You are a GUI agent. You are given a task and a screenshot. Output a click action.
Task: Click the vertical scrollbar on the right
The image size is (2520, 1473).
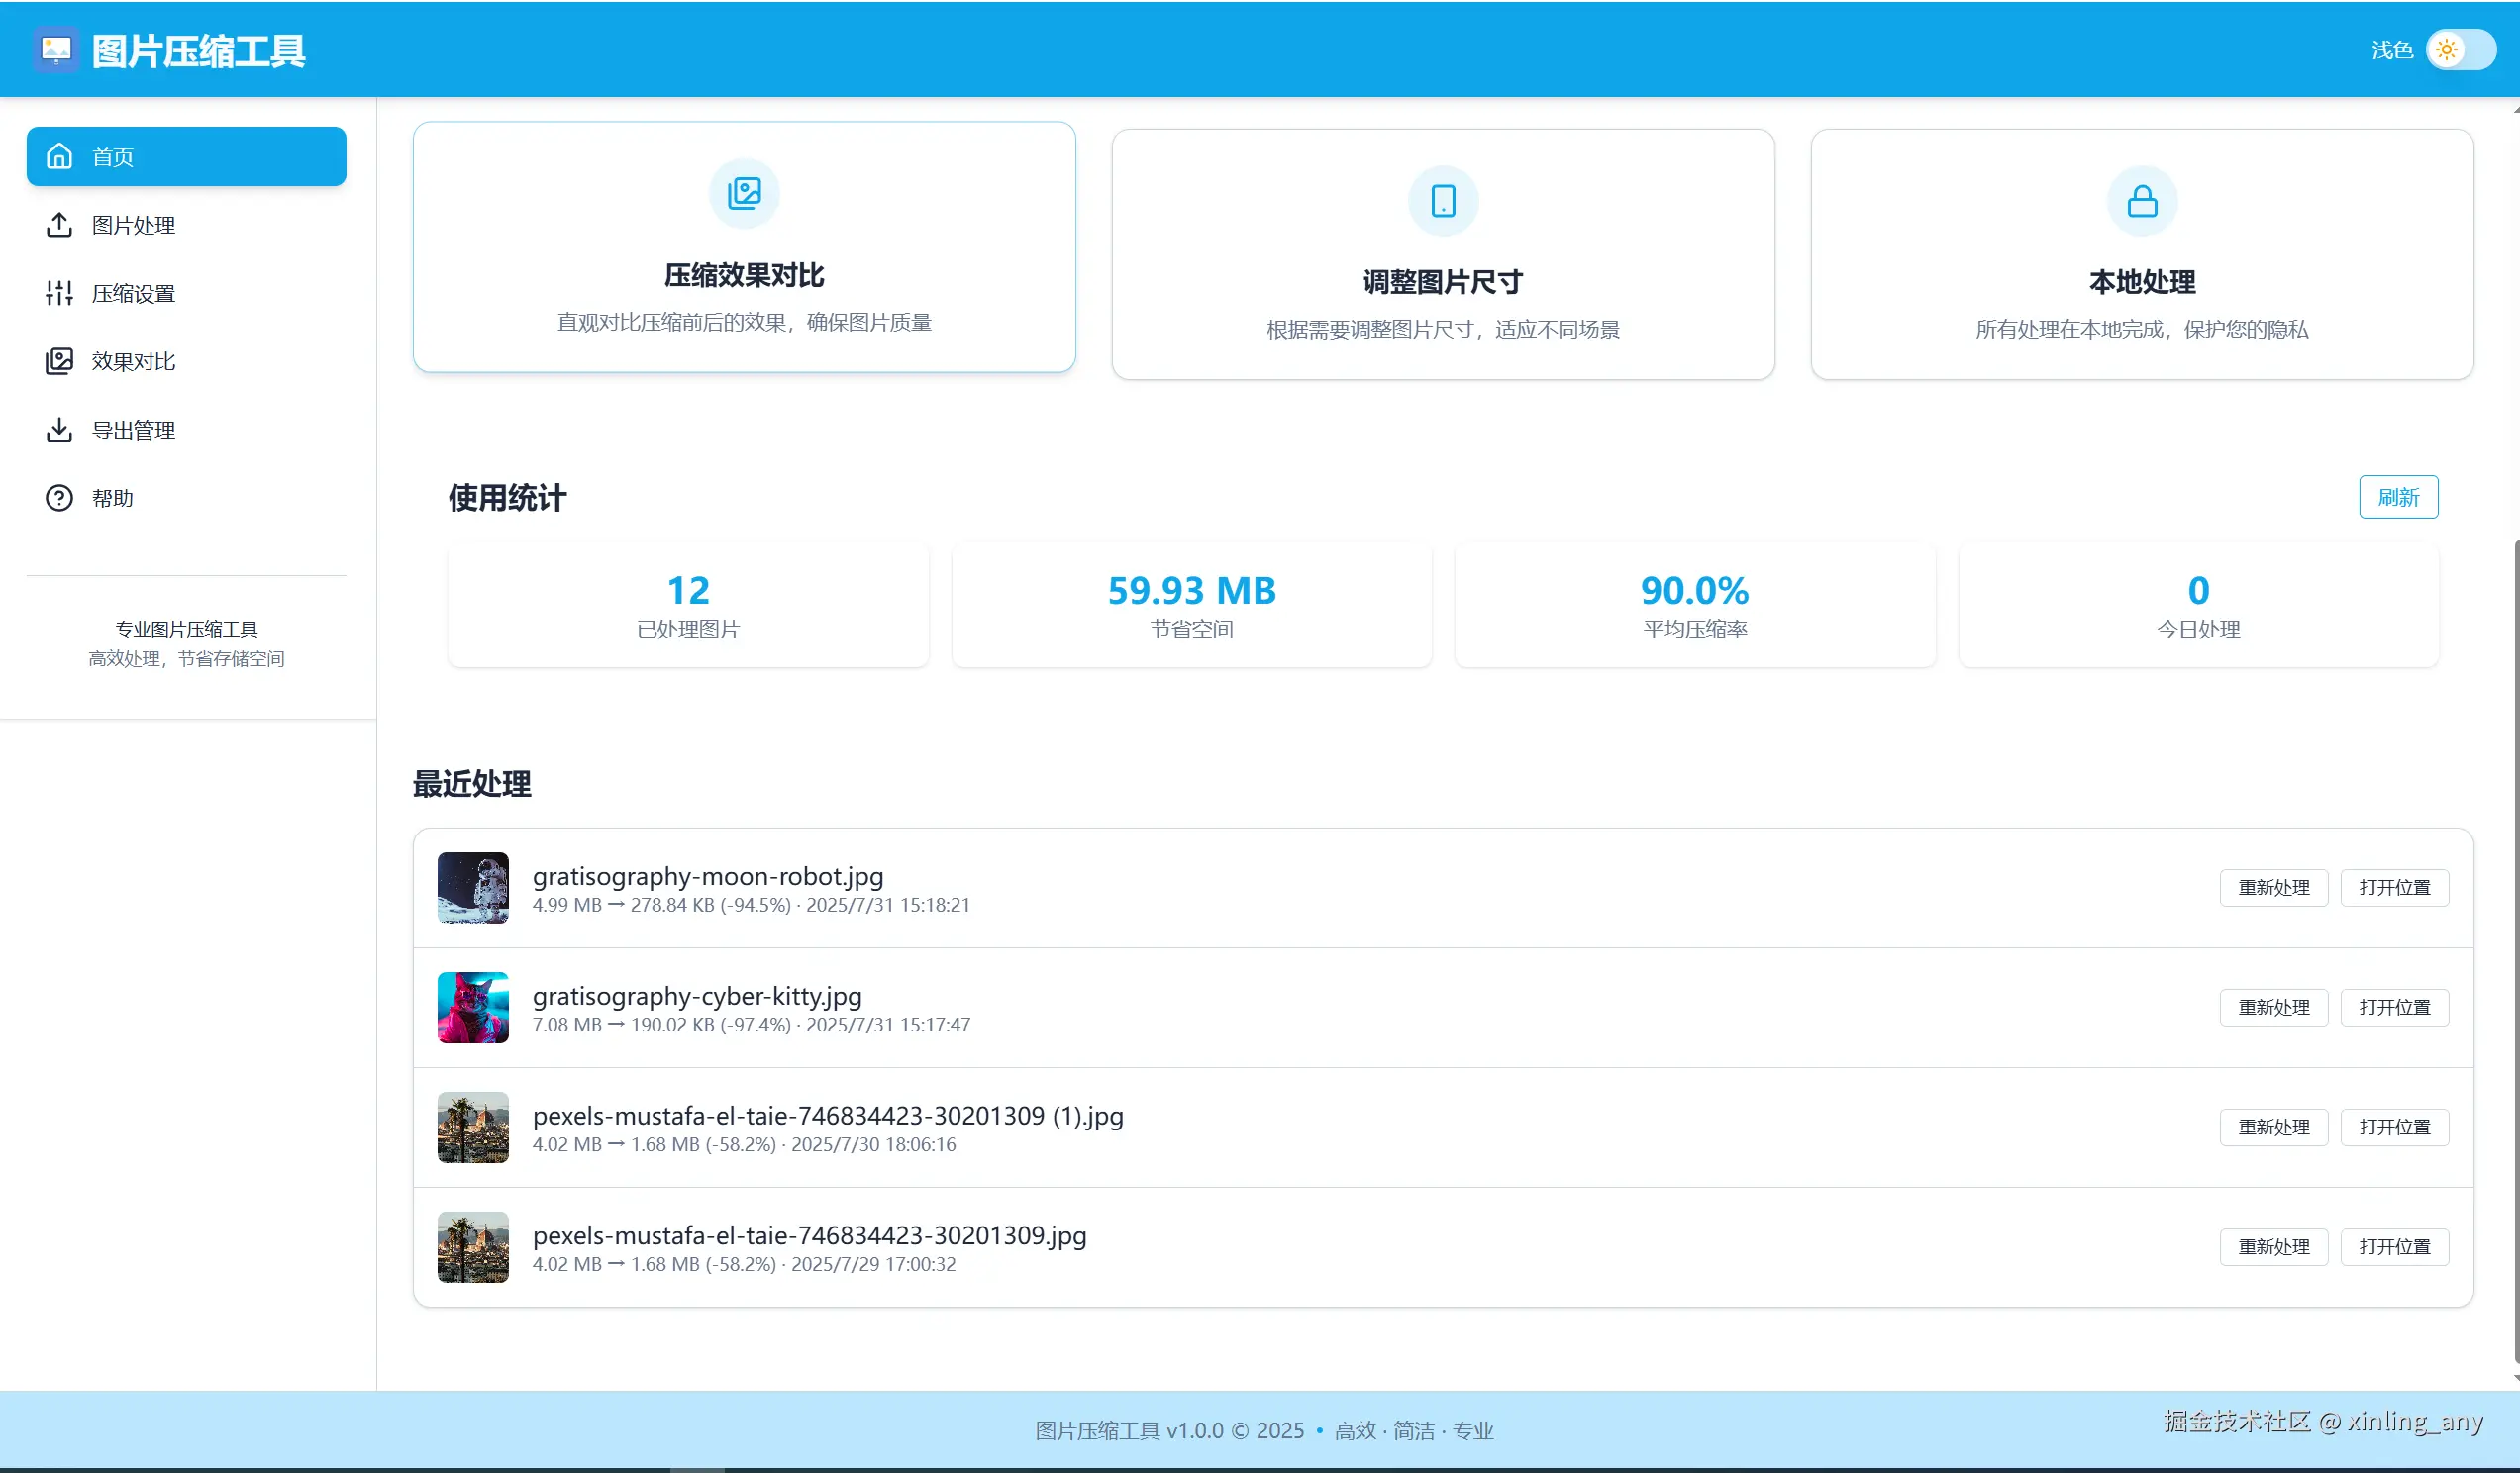coord(2515,950)
